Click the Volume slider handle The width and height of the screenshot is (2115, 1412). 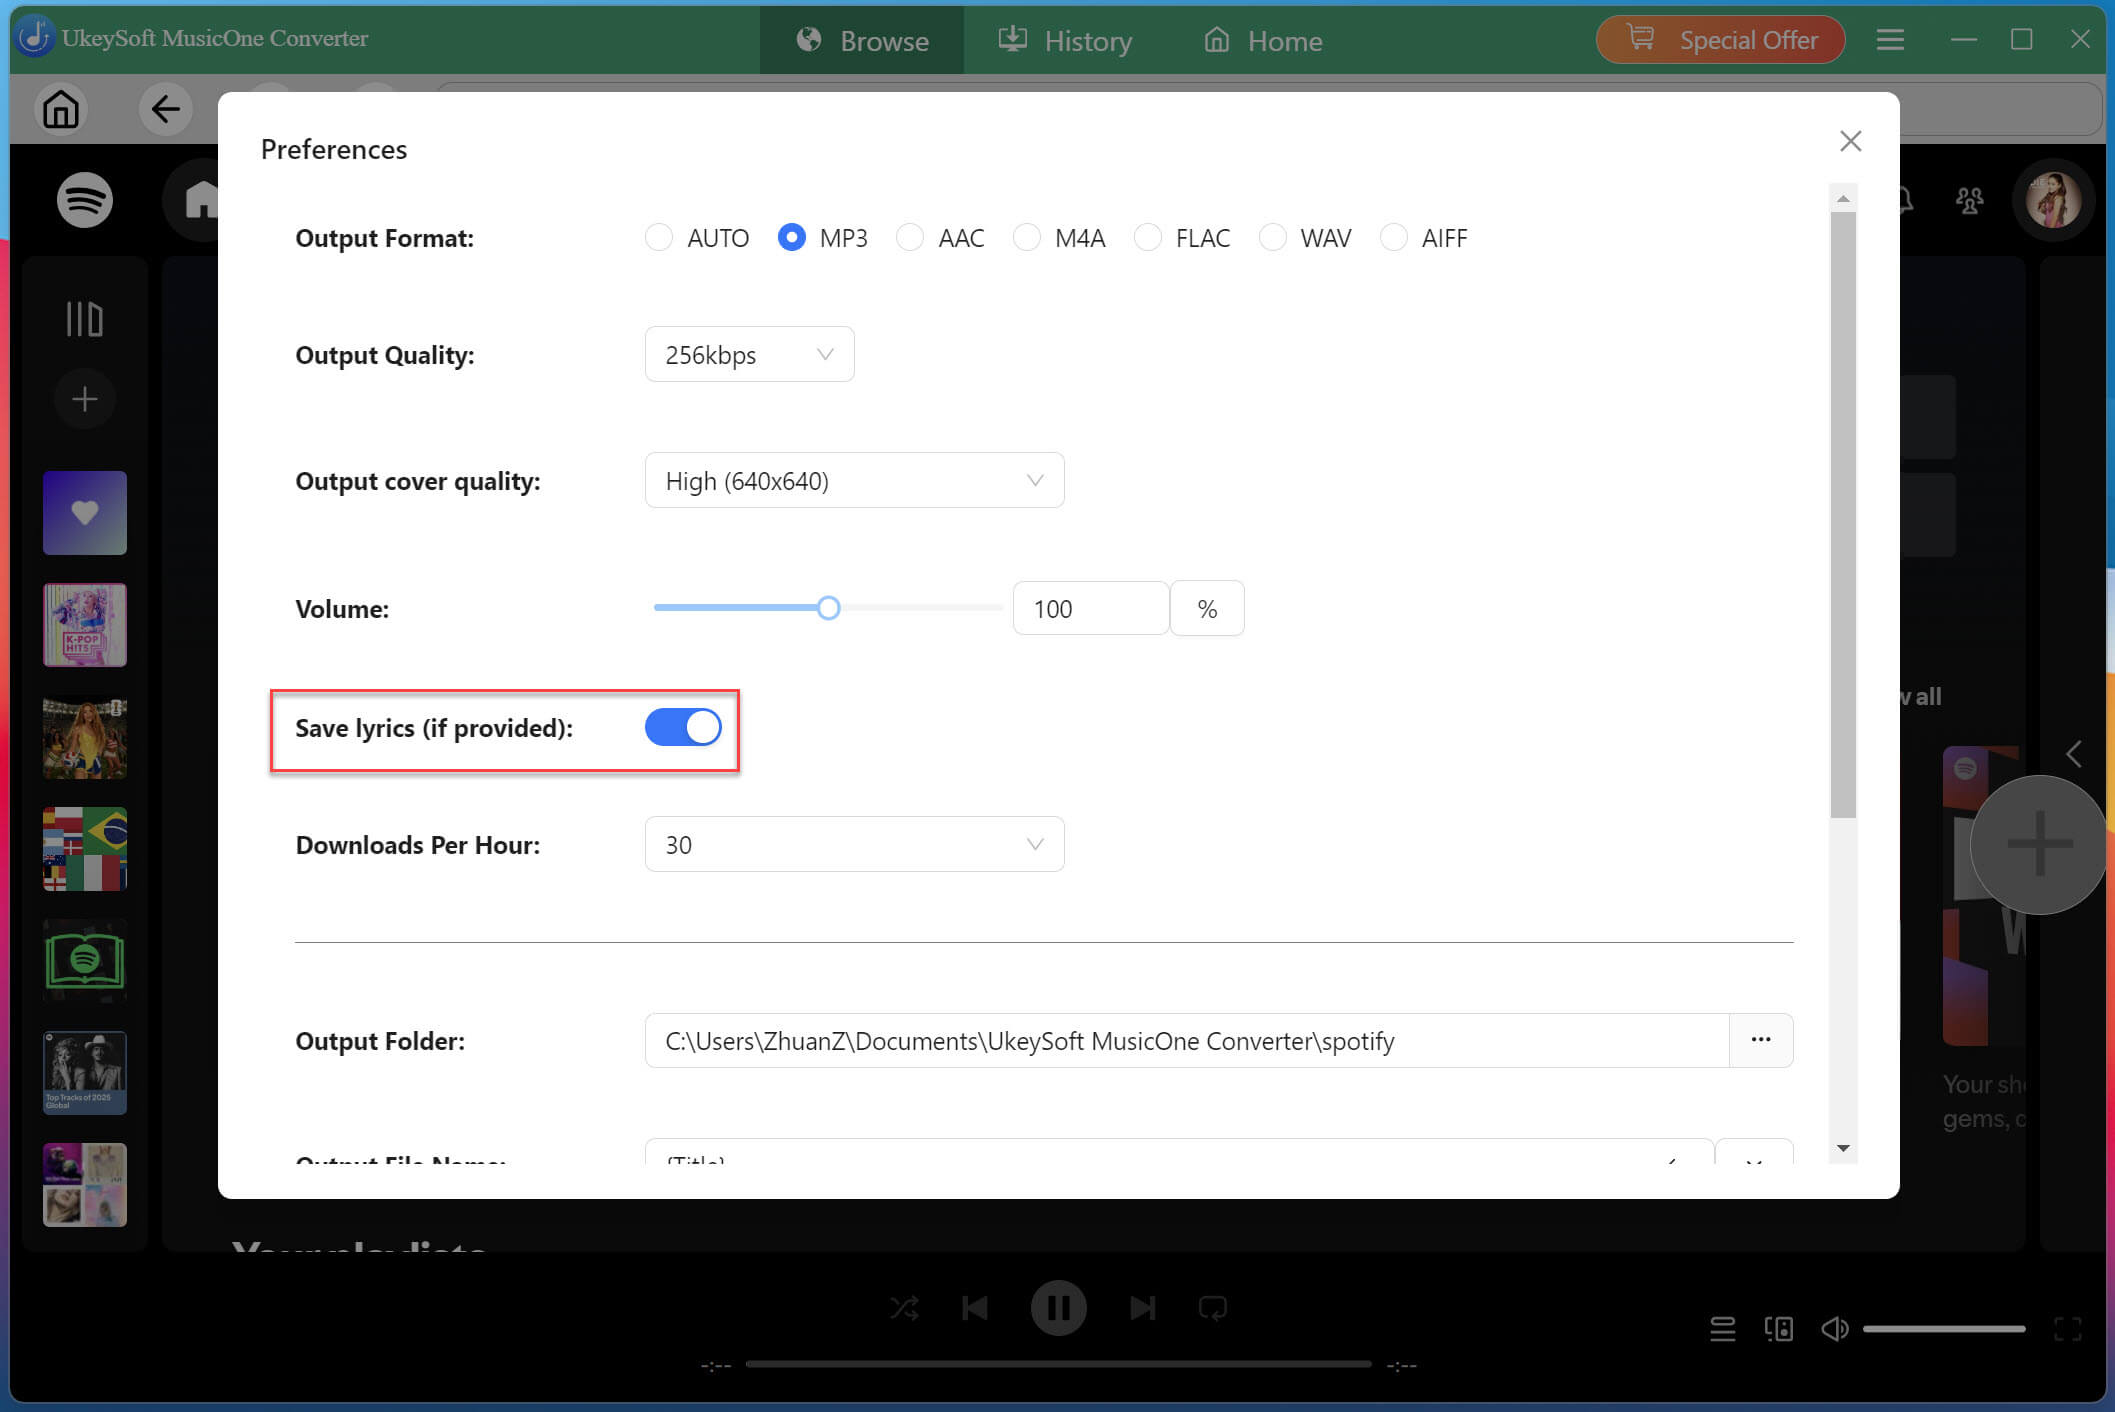pos(828,608)
